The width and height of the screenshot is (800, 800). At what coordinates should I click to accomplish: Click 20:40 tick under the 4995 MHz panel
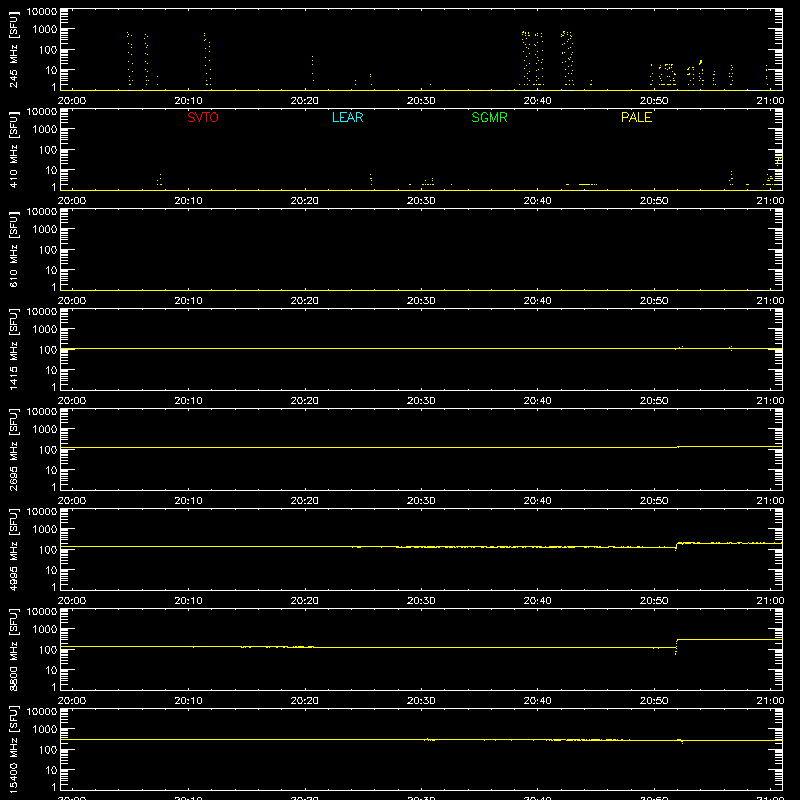[537, 601]
